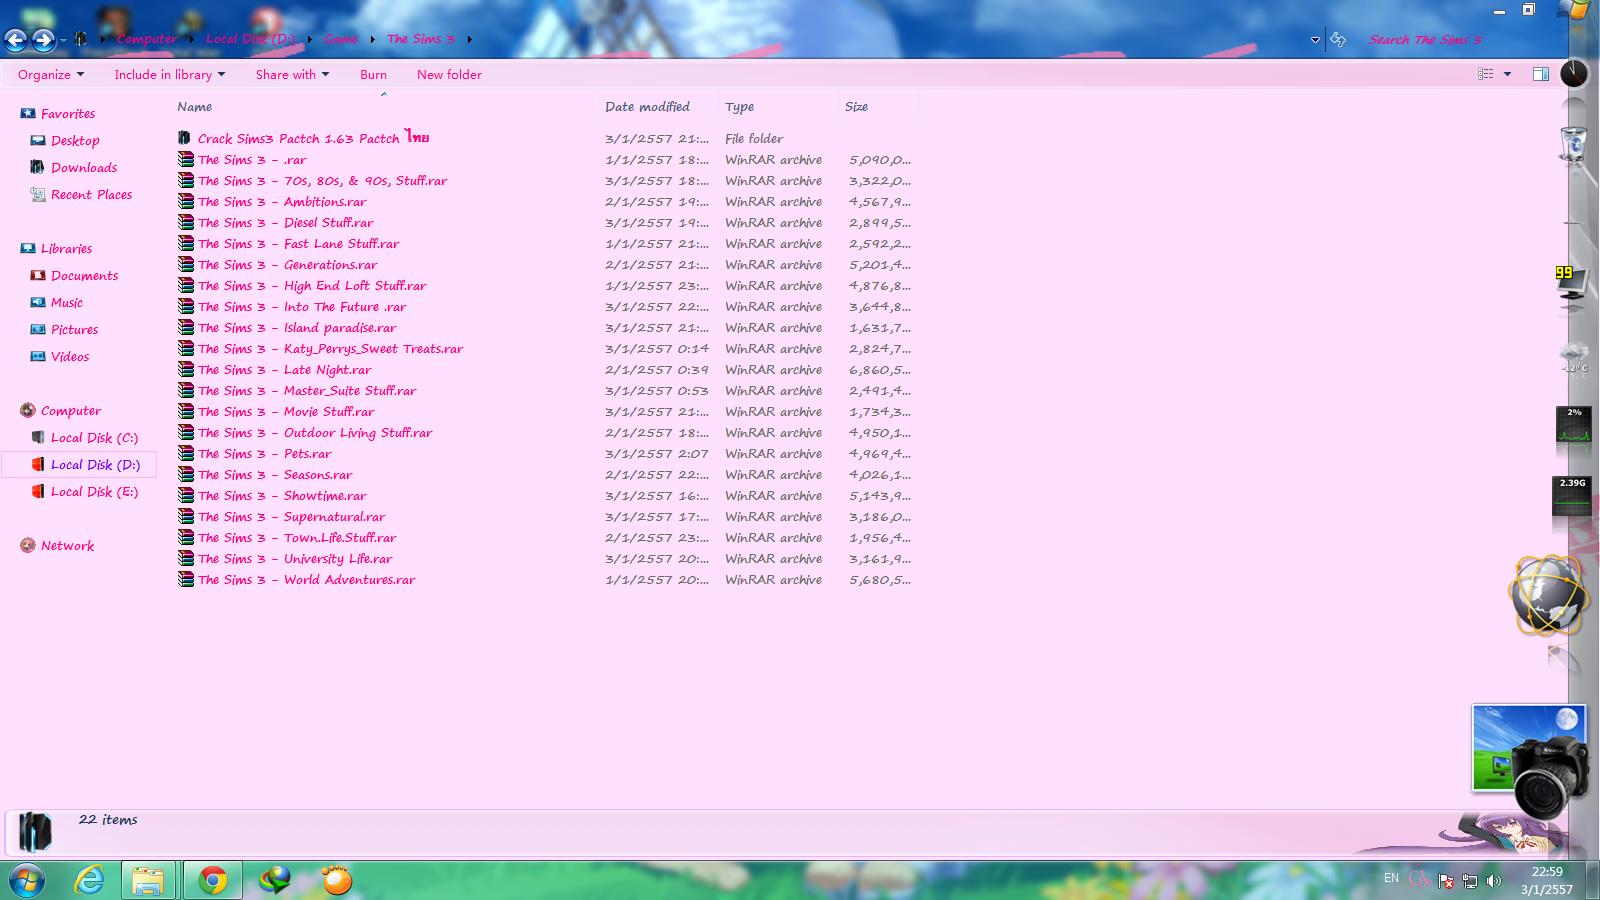The height and width of the screenshot is (900, 1600).
Task: Open the Recycle Bin gadget icon
Action: pyautogui.click(x=1573, y=144)
